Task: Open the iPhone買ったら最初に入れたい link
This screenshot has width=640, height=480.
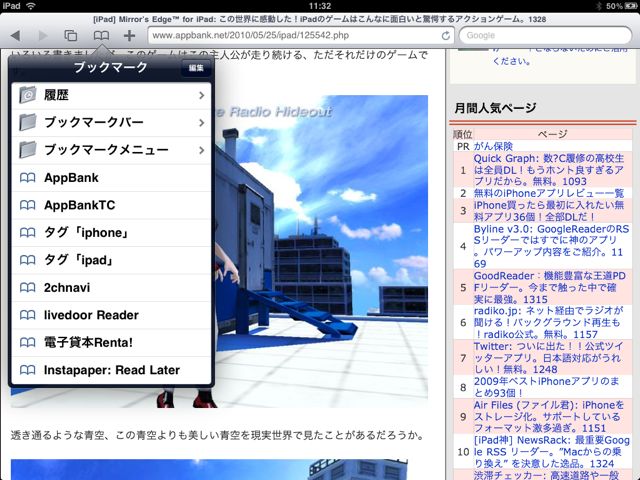Action: 549,211
